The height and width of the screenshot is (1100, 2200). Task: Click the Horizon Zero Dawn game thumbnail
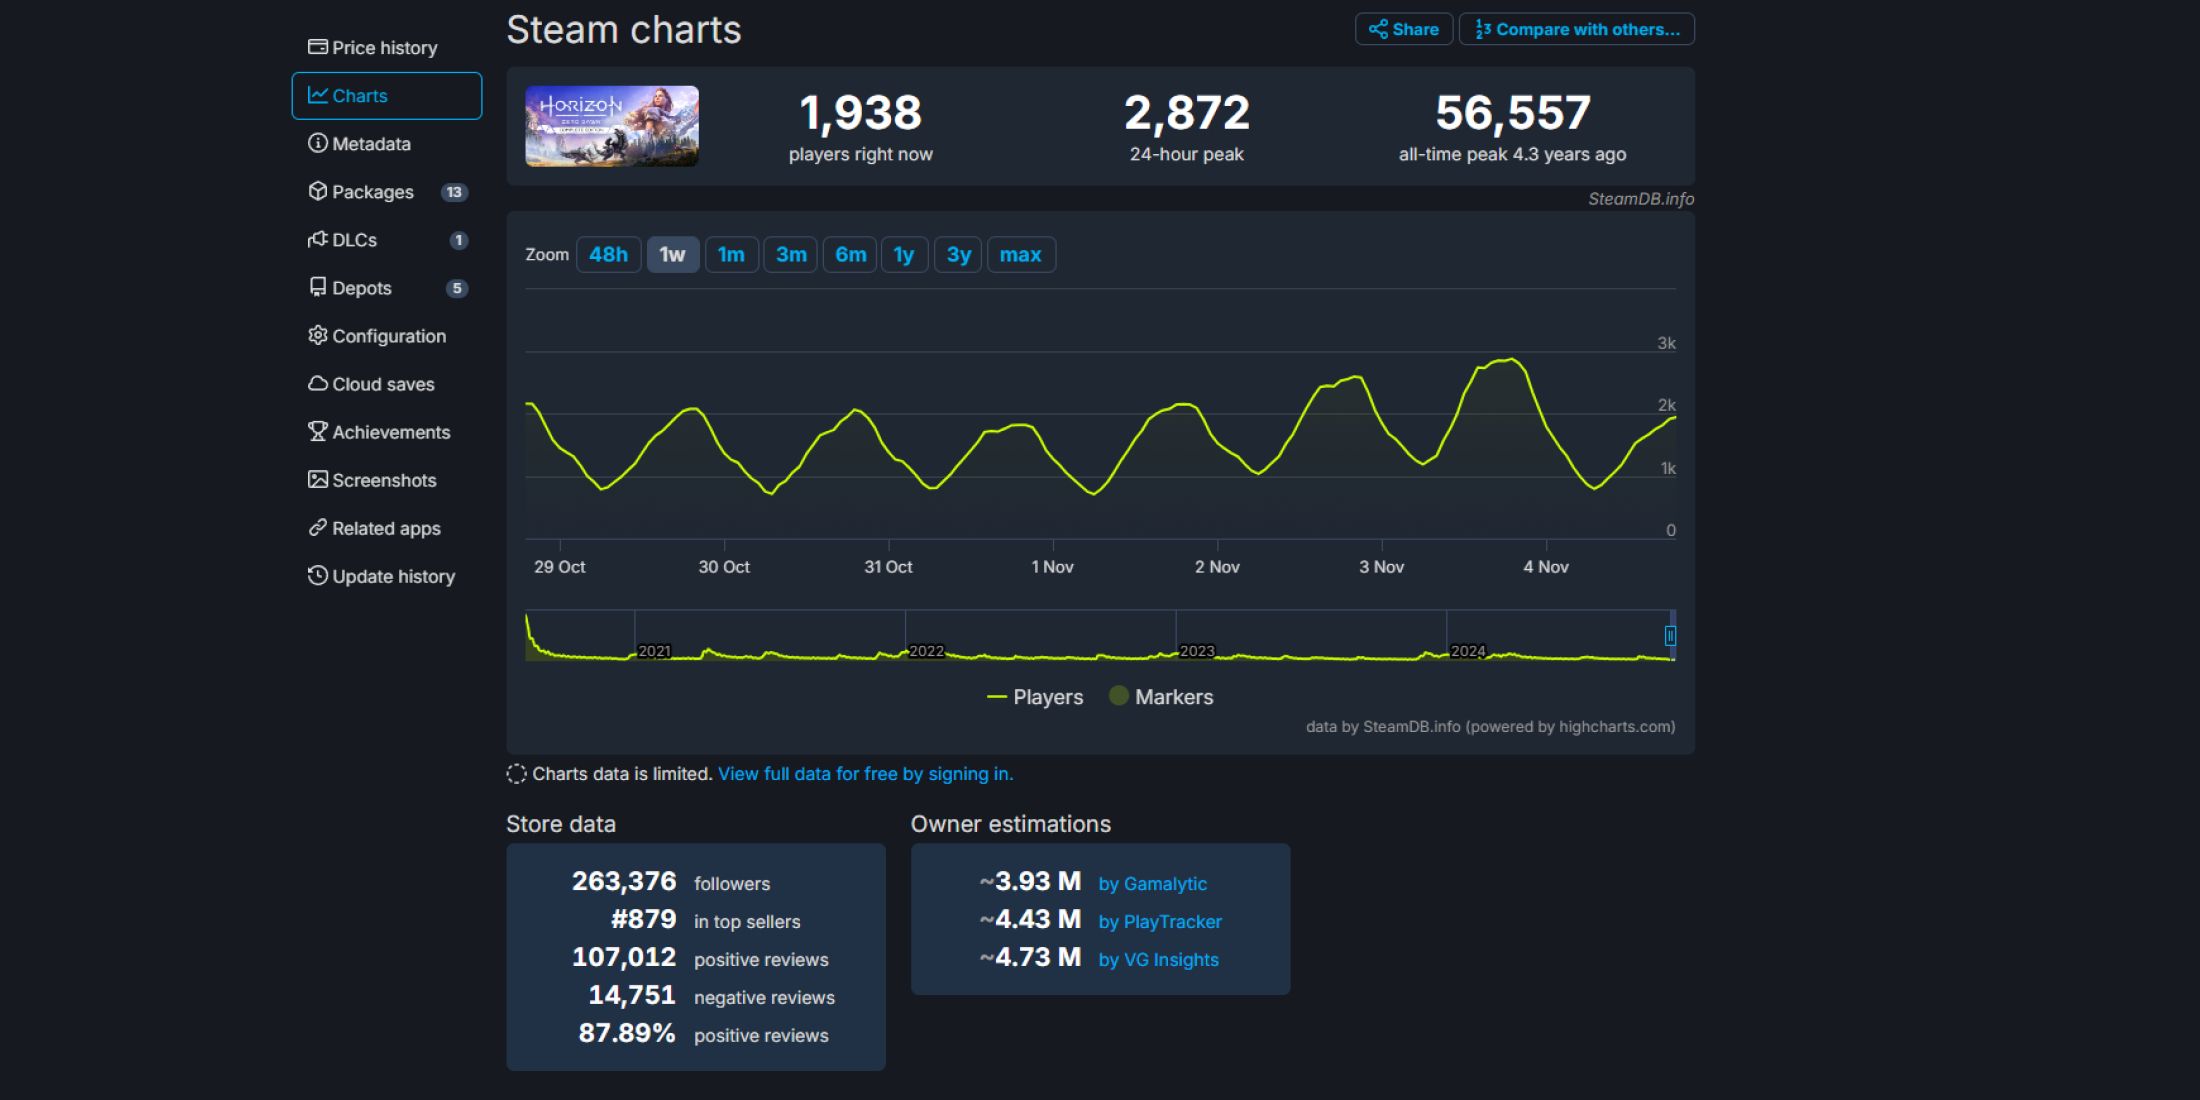coord(612,126)
